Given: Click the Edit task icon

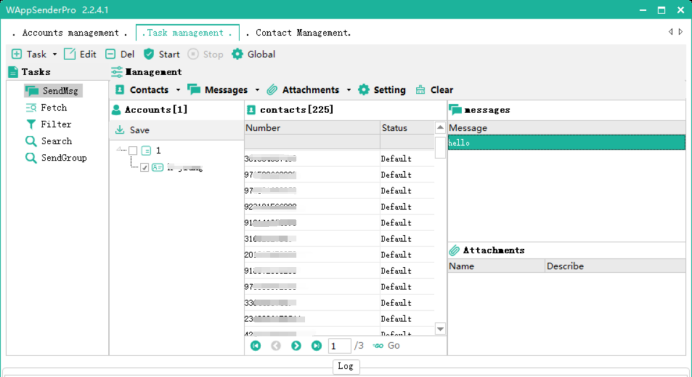Looking at the screenshot, I should 70,54.
